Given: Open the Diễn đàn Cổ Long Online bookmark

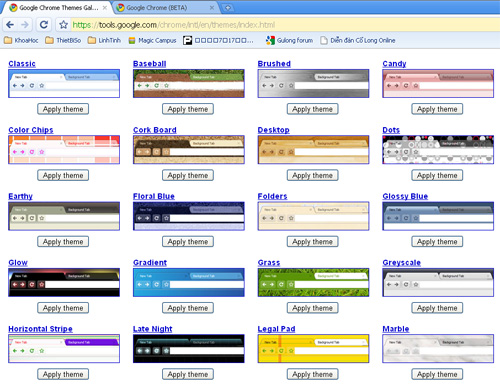Looking at the screenshot, I should coord(358,40).
